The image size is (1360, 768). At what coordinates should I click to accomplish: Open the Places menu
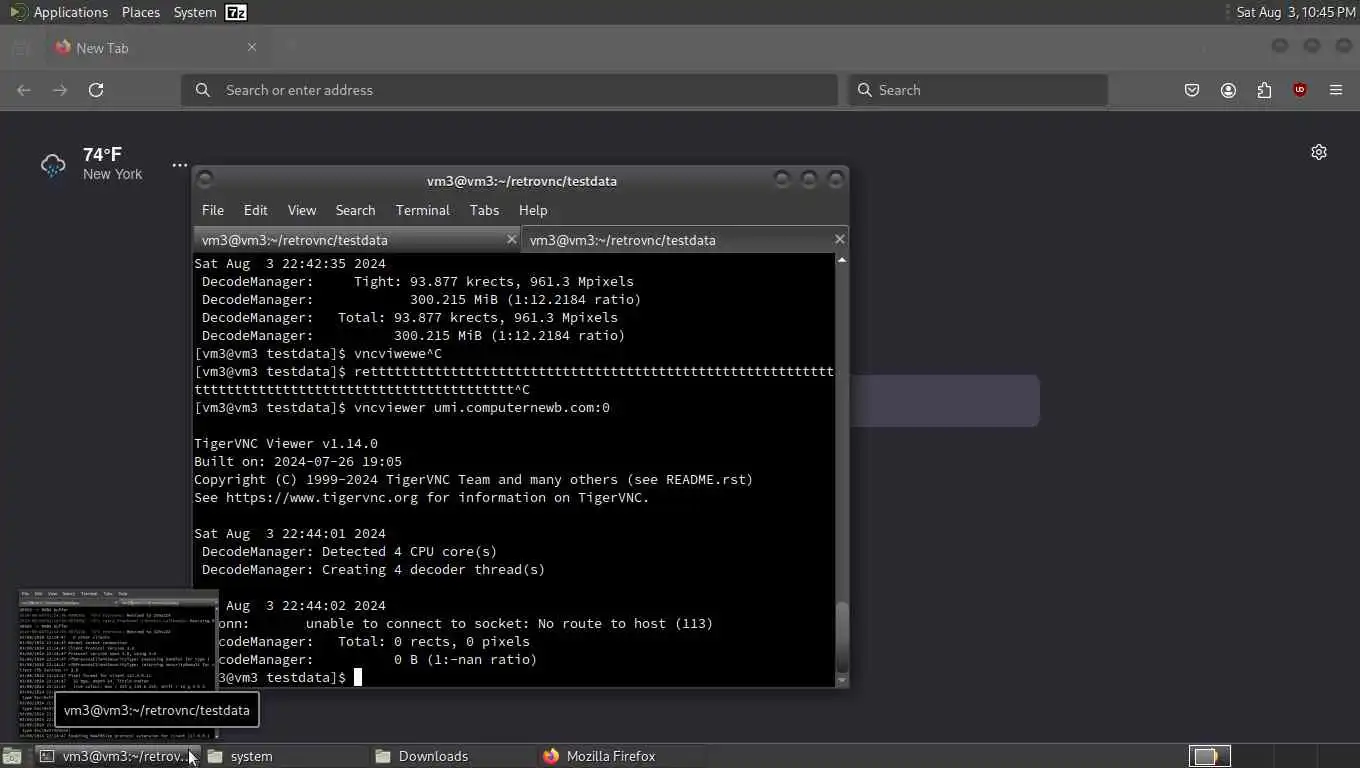[x=140, y=12]
